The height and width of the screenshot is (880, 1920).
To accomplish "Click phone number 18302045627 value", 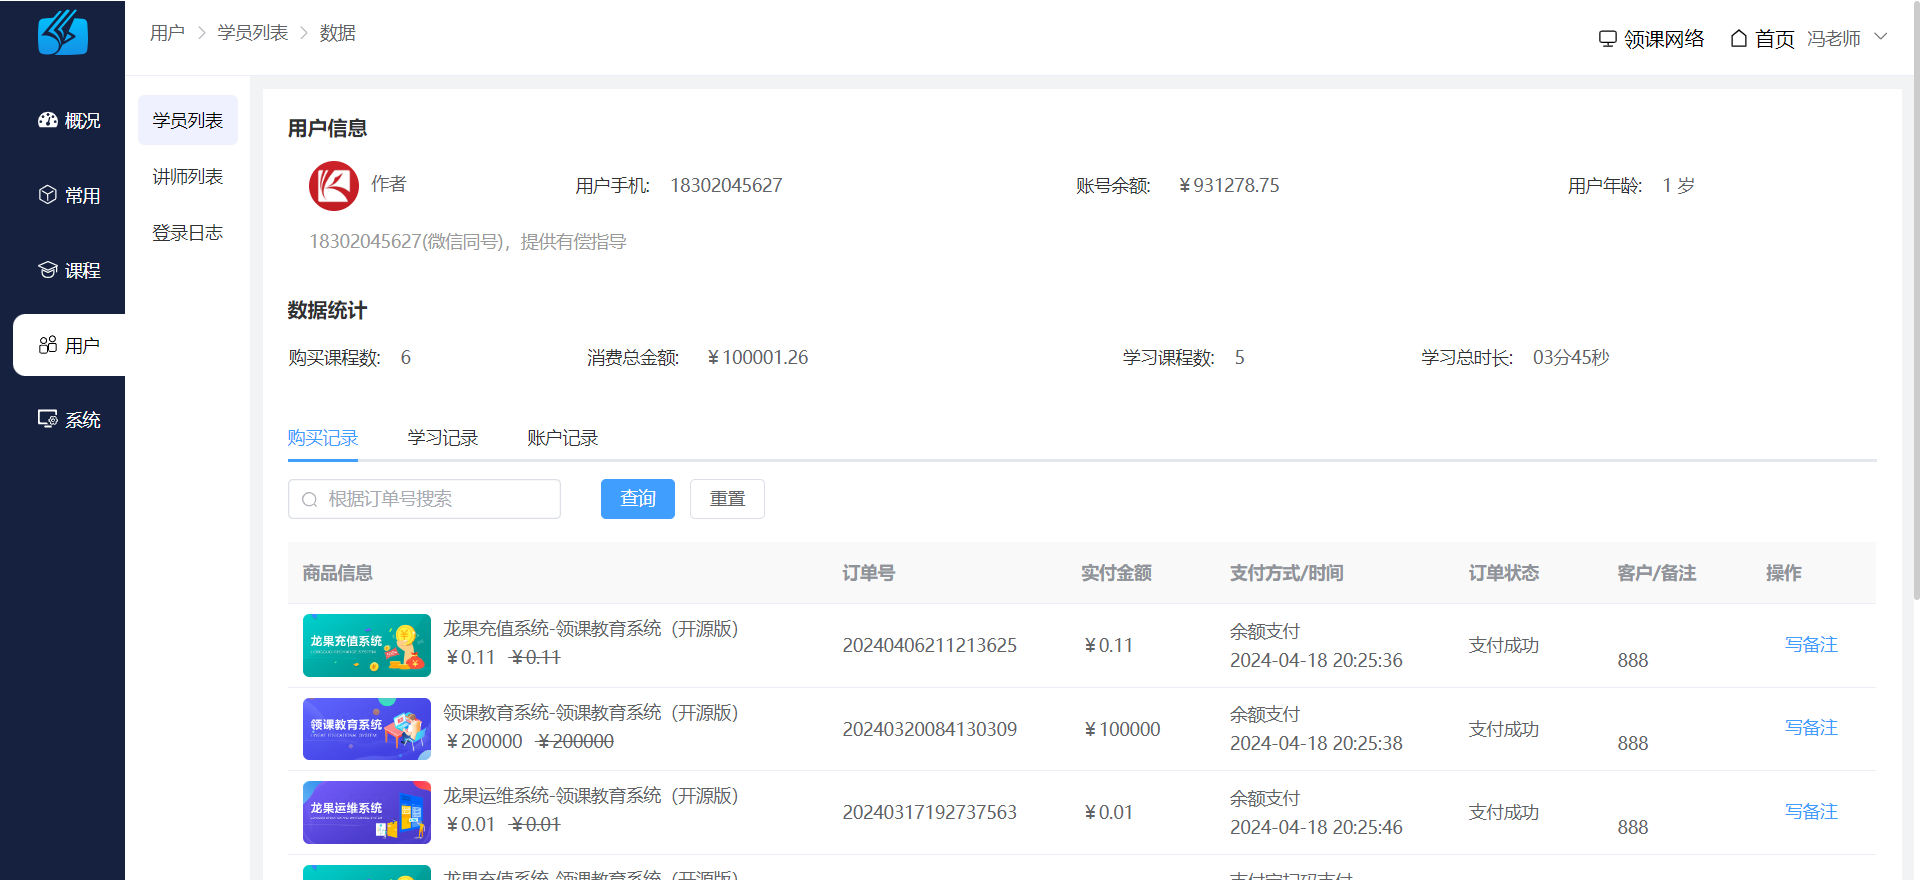I will click(x=726, y=186).
